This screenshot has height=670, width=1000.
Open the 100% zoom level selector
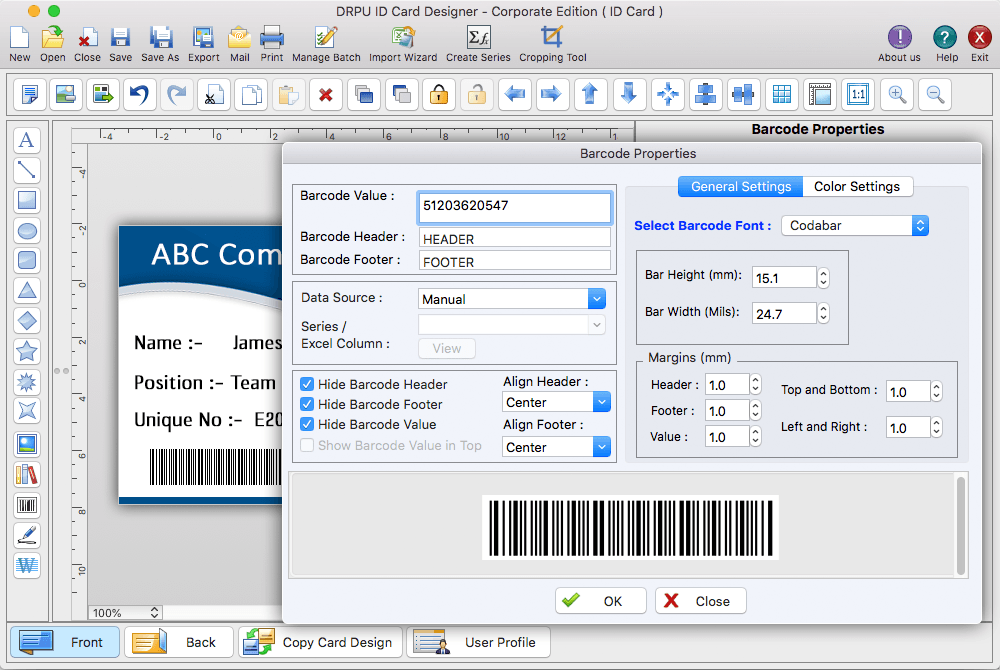point(124,613)
